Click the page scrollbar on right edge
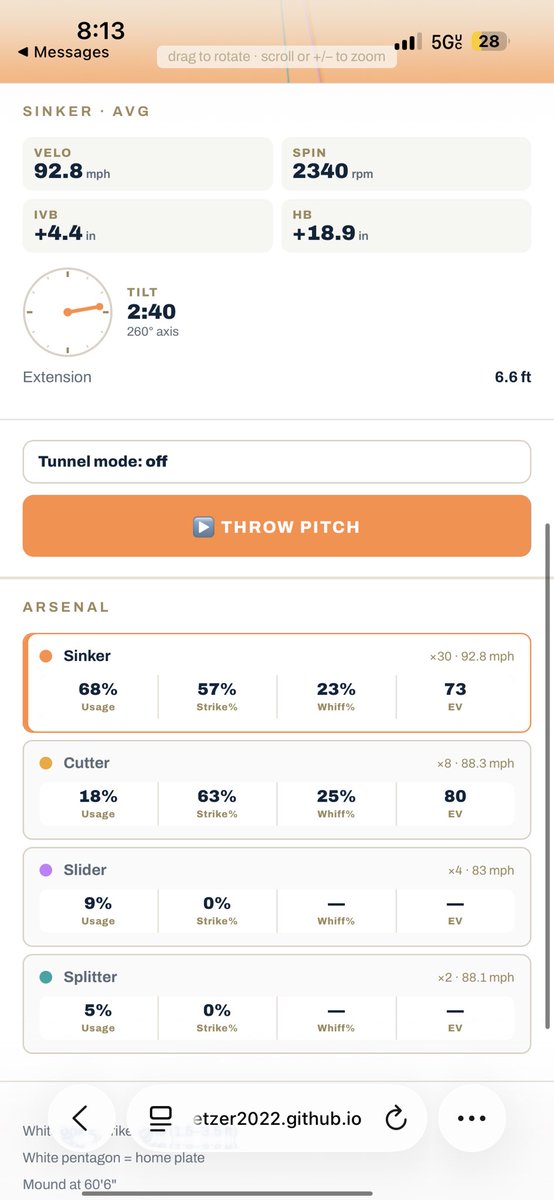Image resolution: width=554 pixels, height=1200 pixels. click(547, 775)
